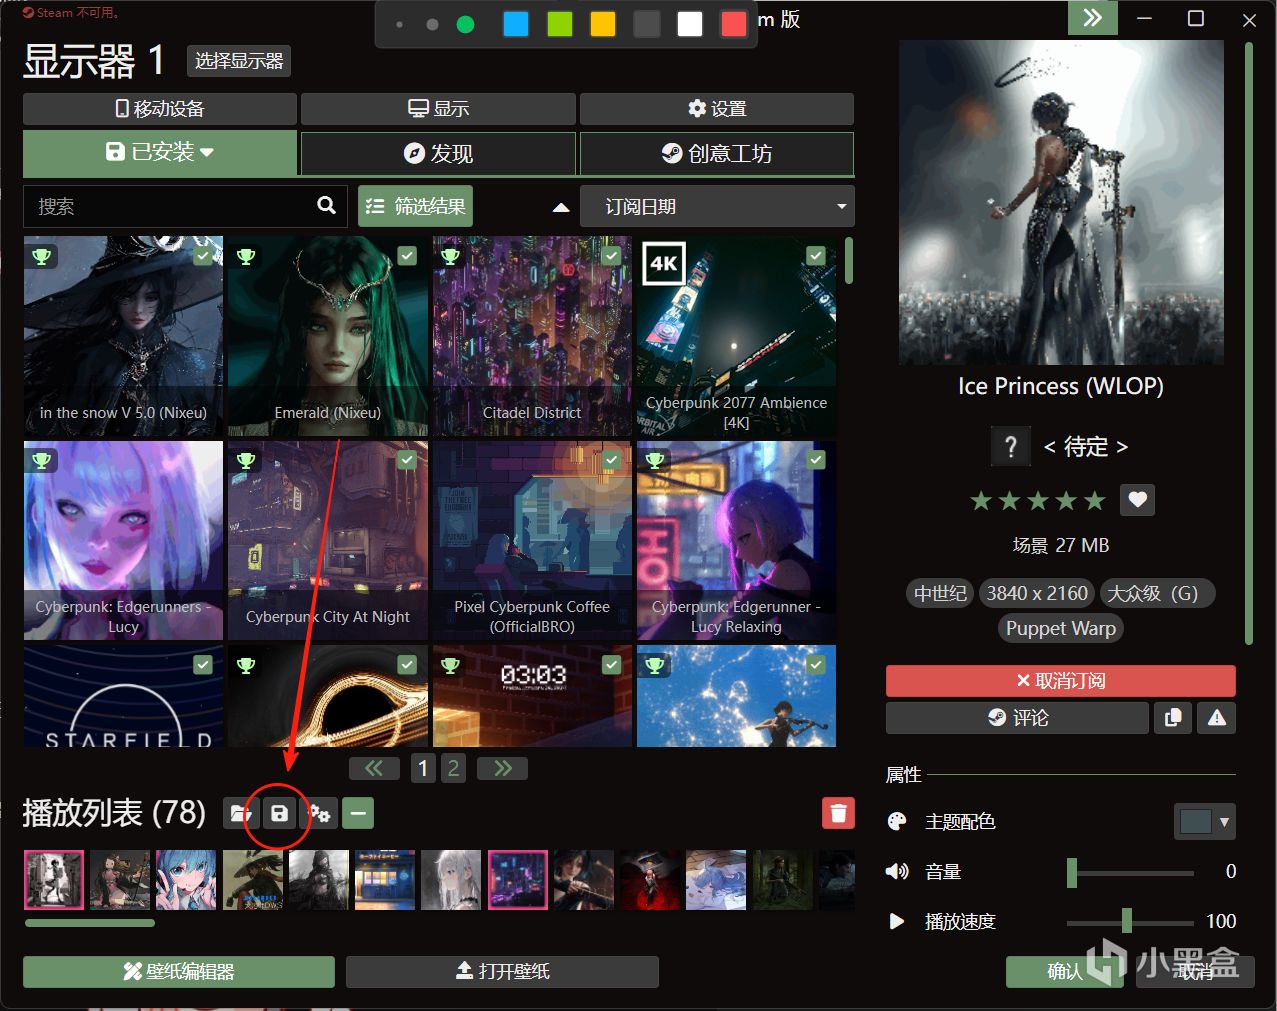Switch to the 显示 tab
The height and width of the screenshot is (1011, 1277).
pos(438,109)
